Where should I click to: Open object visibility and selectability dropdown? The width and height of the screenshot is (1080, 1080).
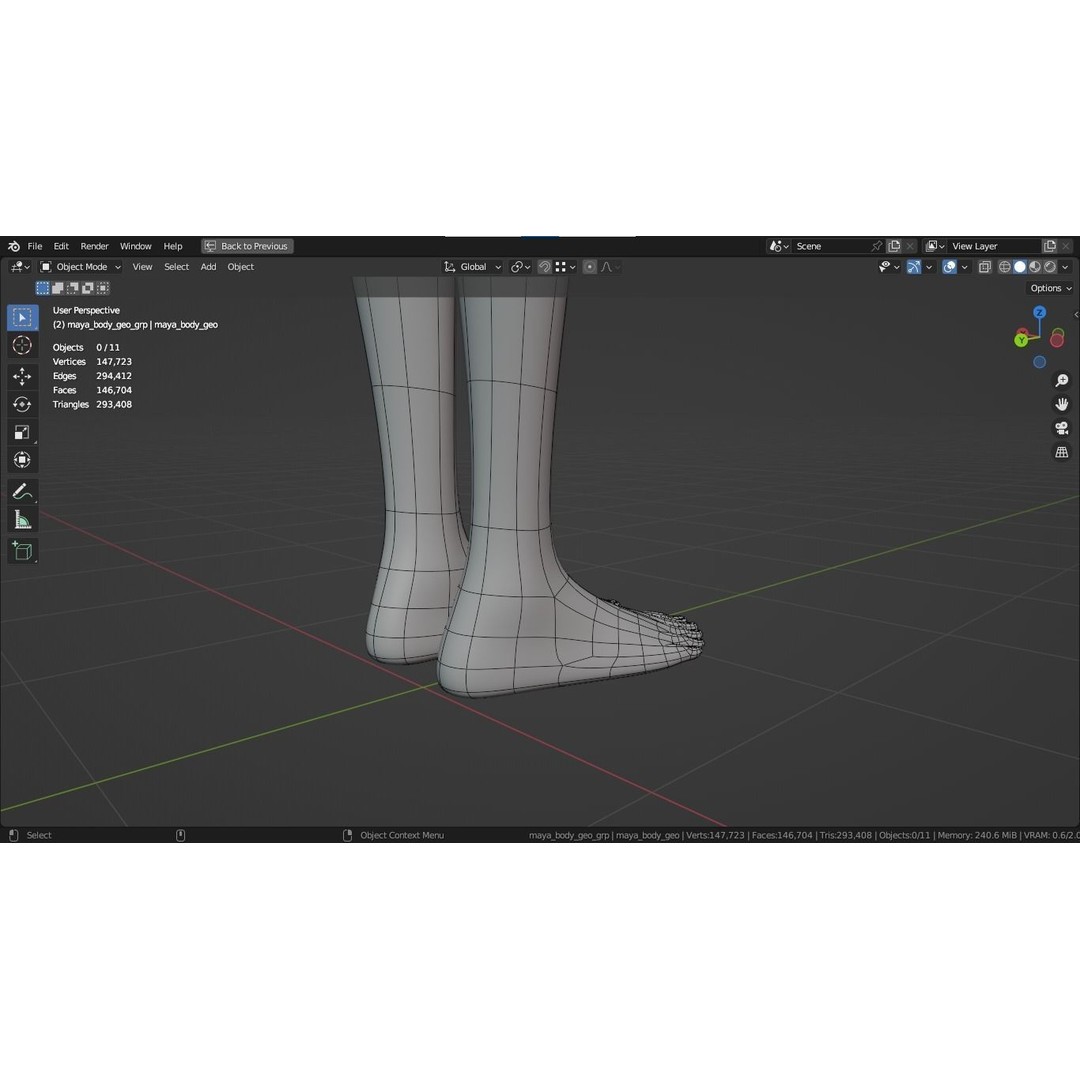click(889, 267)
